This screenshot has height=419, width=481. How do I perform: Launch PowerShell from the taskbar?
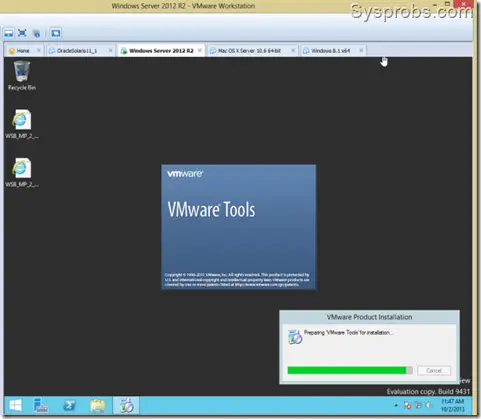click(69, 405)
